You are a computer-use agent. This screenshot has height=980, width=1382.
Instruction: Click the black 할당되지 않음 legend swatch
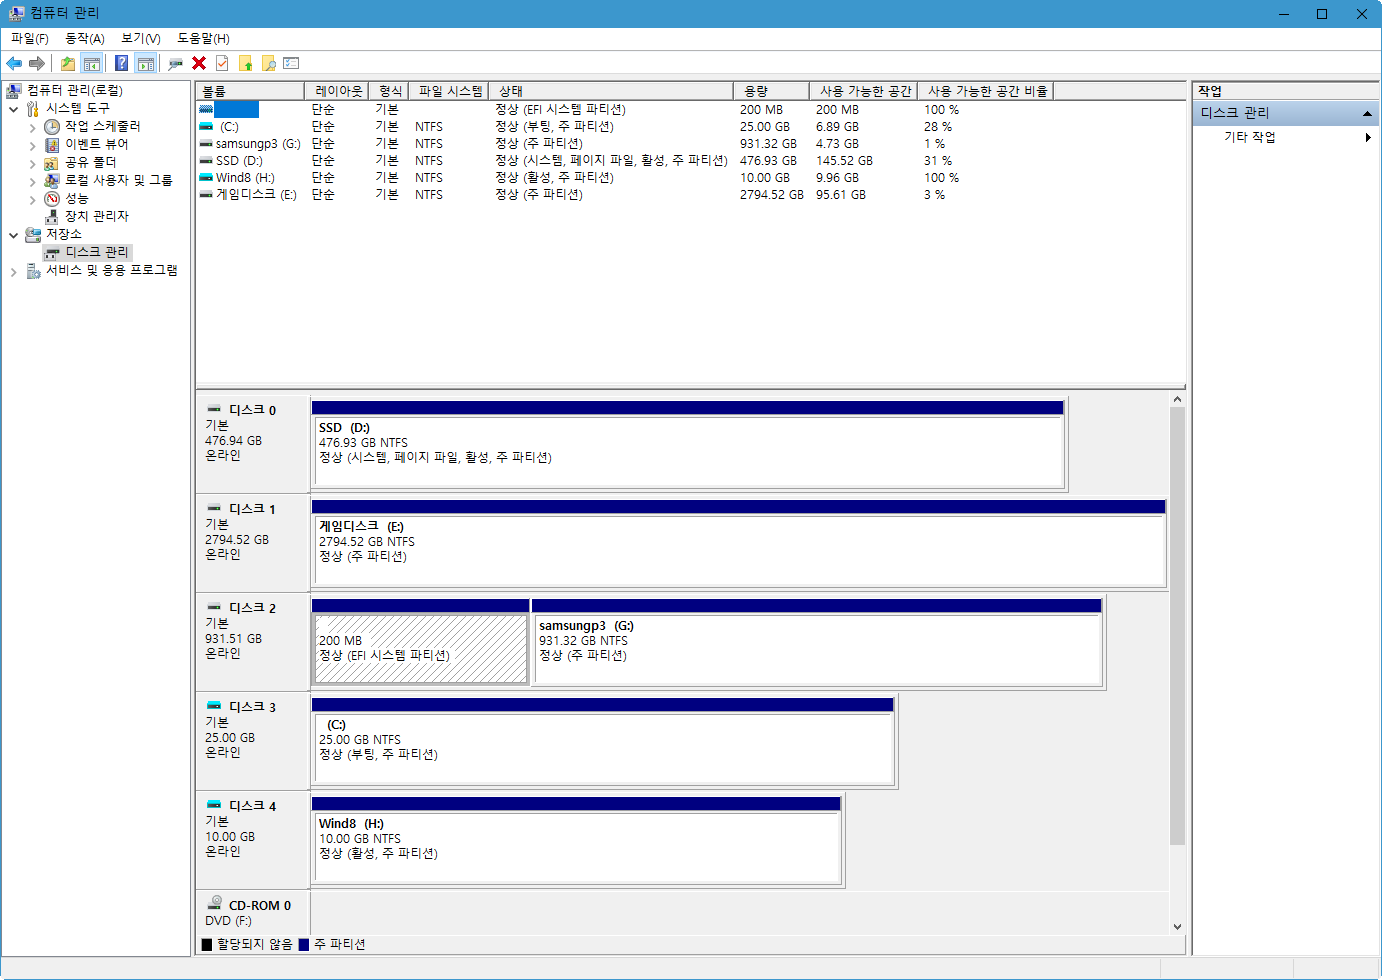(207, 944)
